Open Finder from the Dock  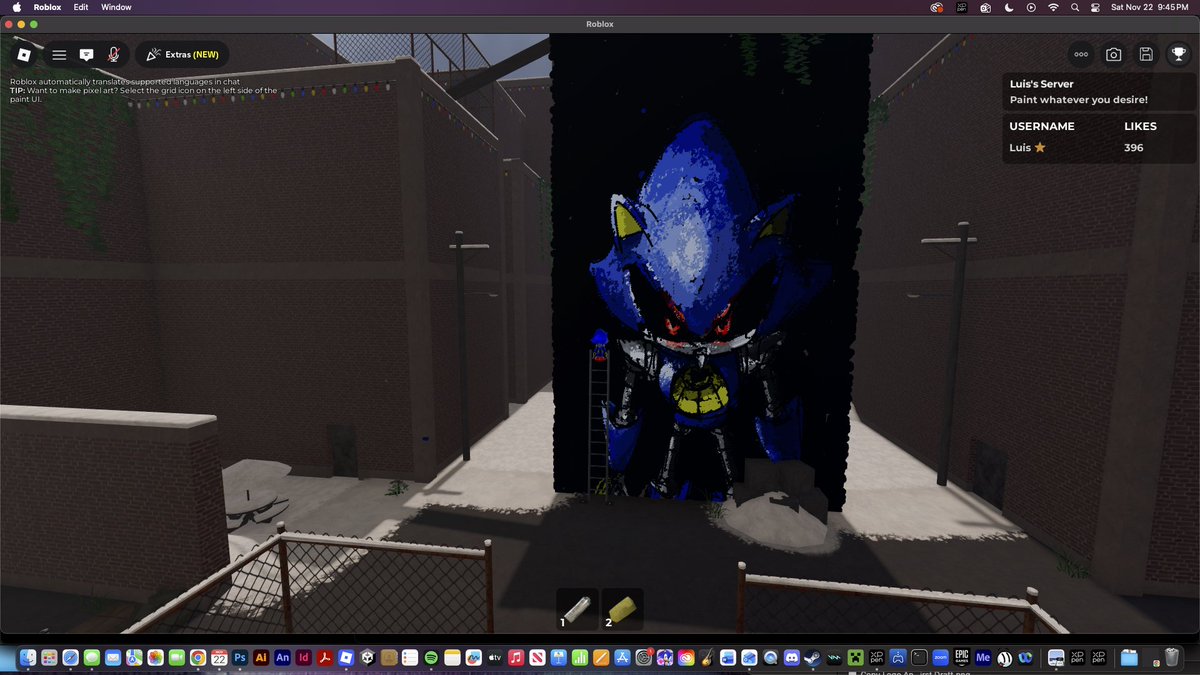click(28, 658)
